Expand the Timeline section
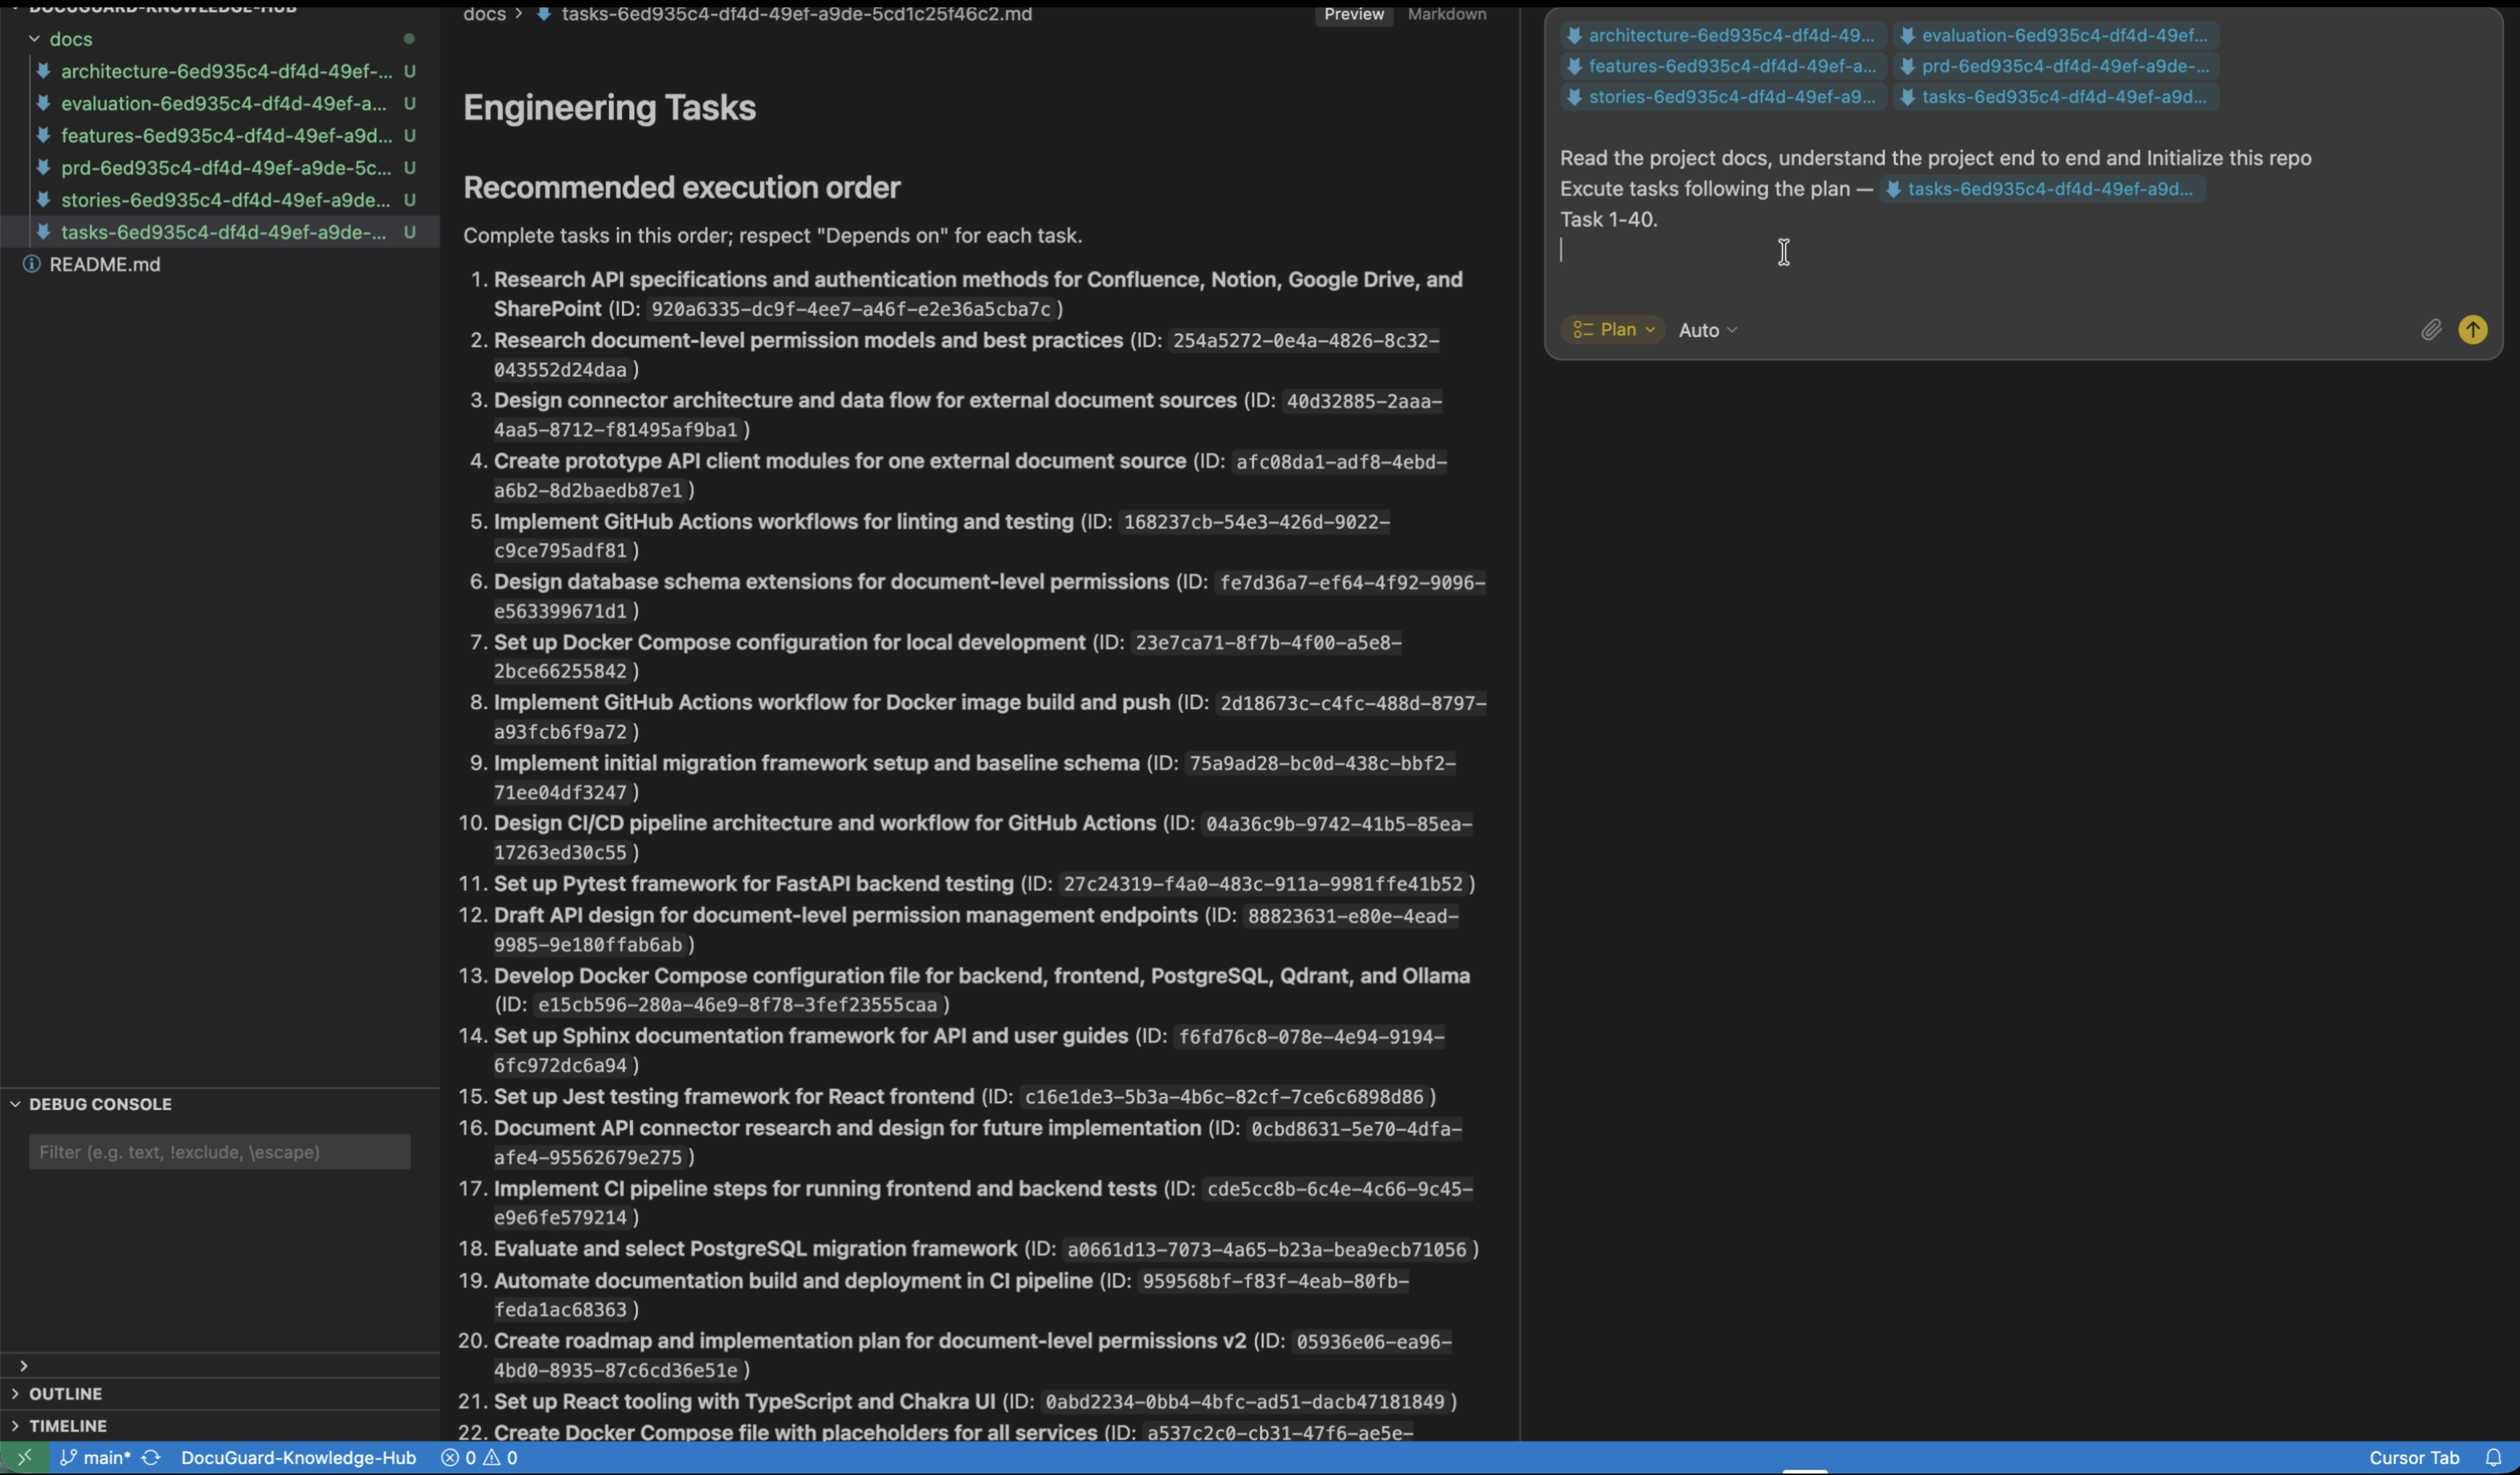Image resolution: width=2520 pixels, height=1475 pixels. (x=67, y=1425)
